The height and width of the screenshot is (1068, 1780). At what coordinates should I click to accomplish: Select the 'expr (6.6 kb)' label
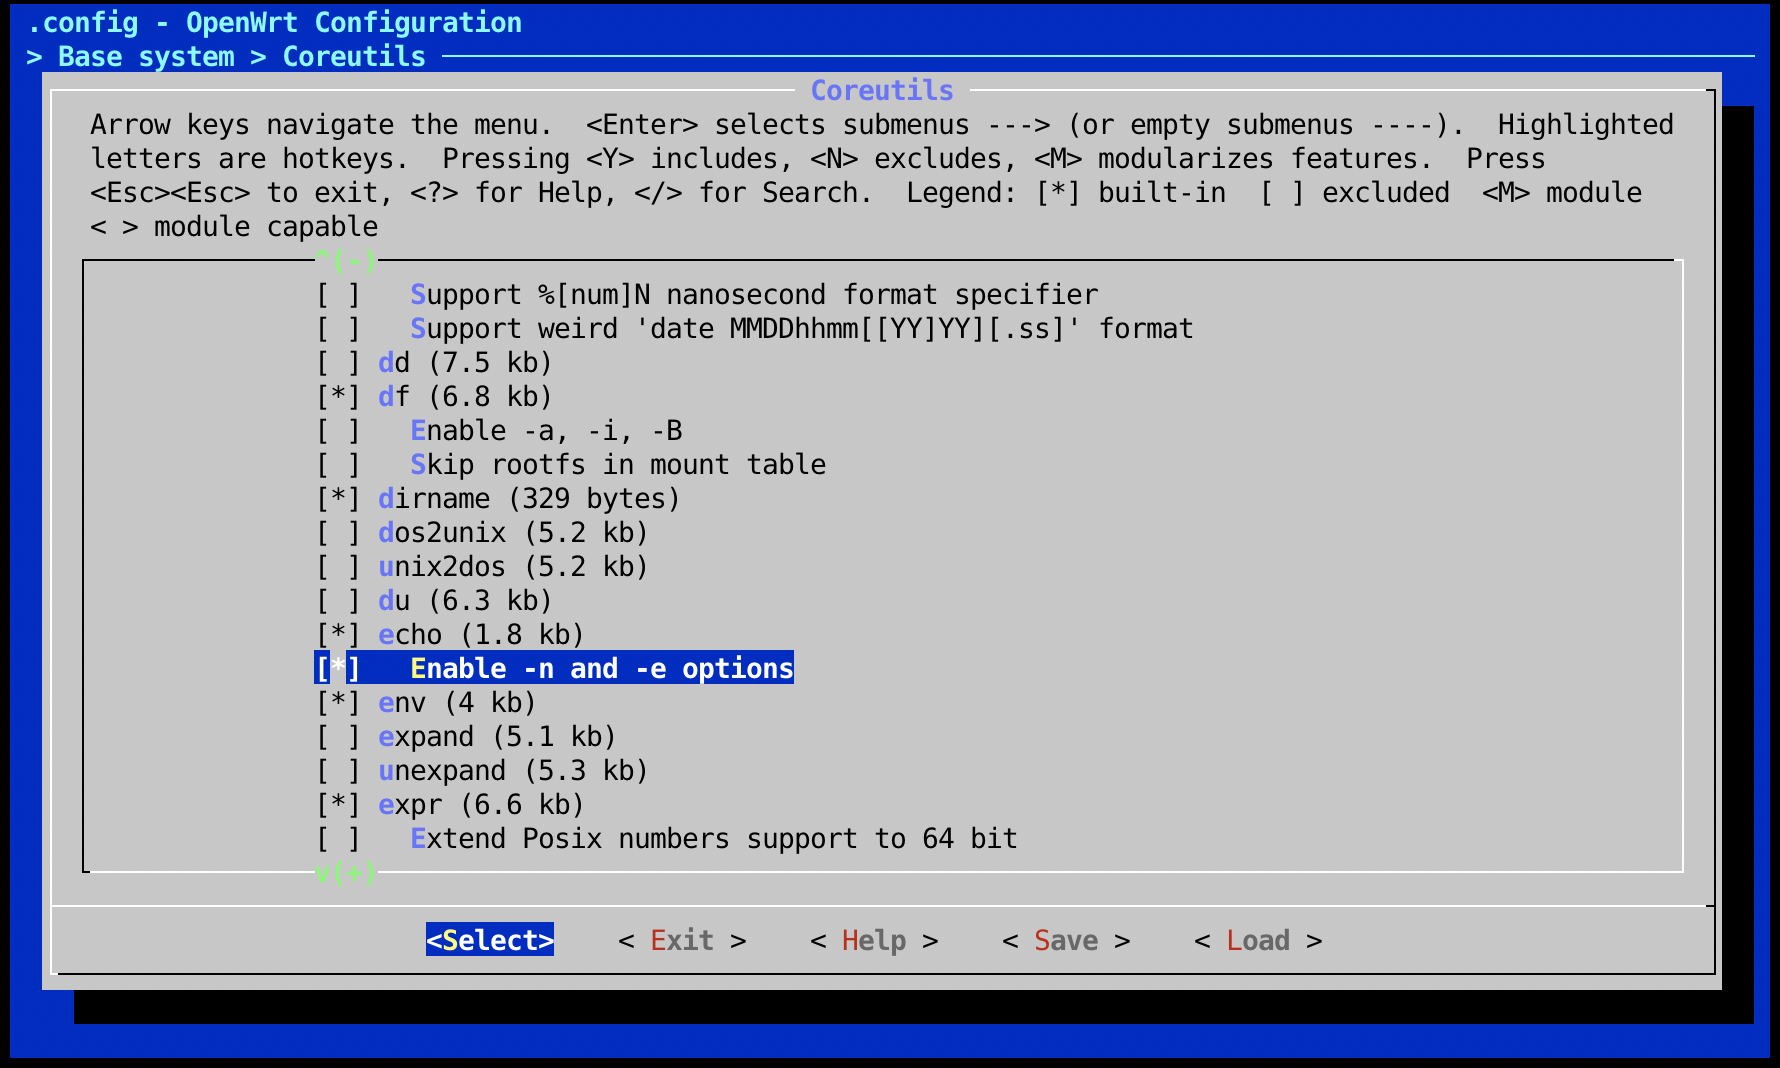coord(481,805)
